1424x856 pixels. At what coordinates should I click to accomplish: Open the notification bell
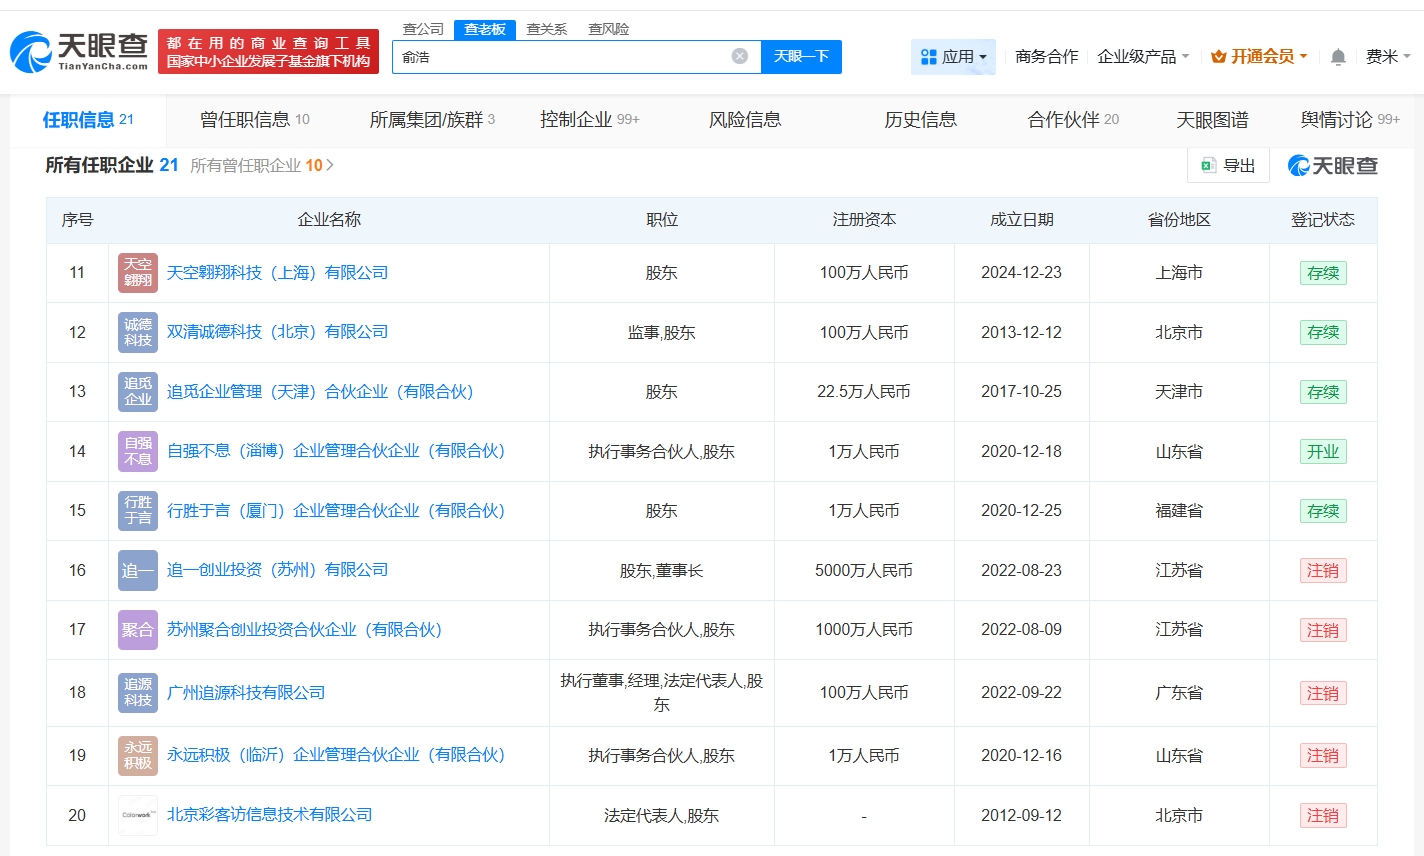[1338, 57]
